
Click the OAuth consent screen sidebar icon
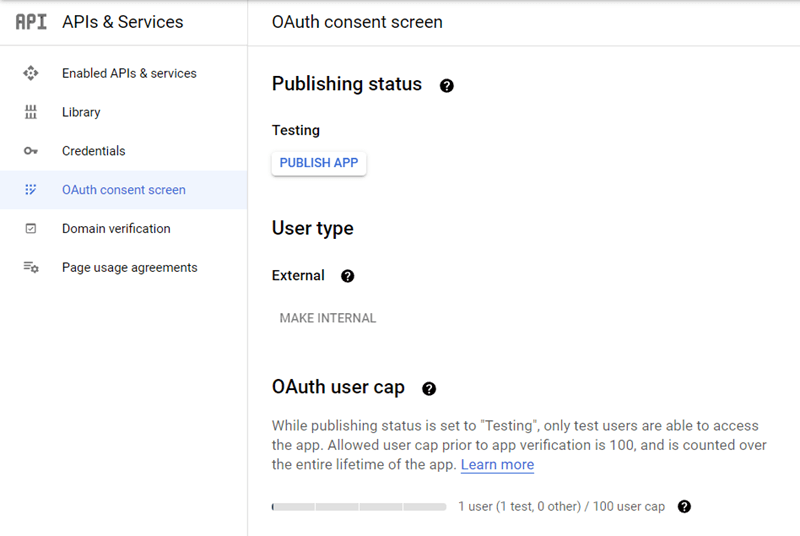[31, 190]
